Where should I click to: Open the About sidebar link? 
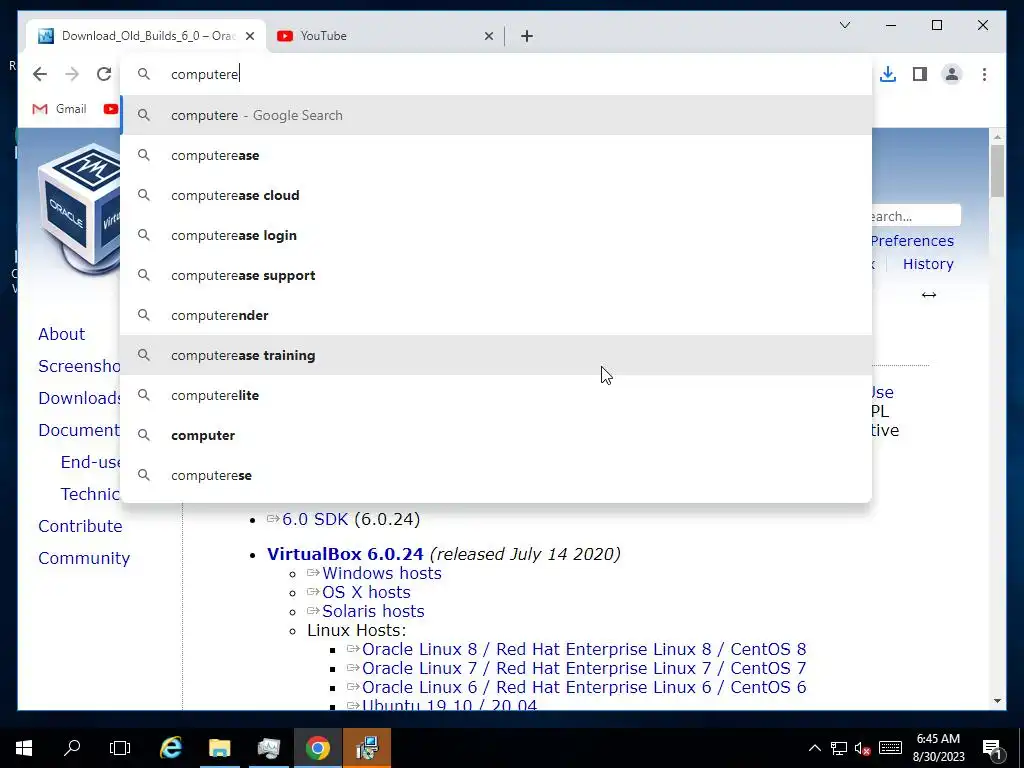(61, 334)
